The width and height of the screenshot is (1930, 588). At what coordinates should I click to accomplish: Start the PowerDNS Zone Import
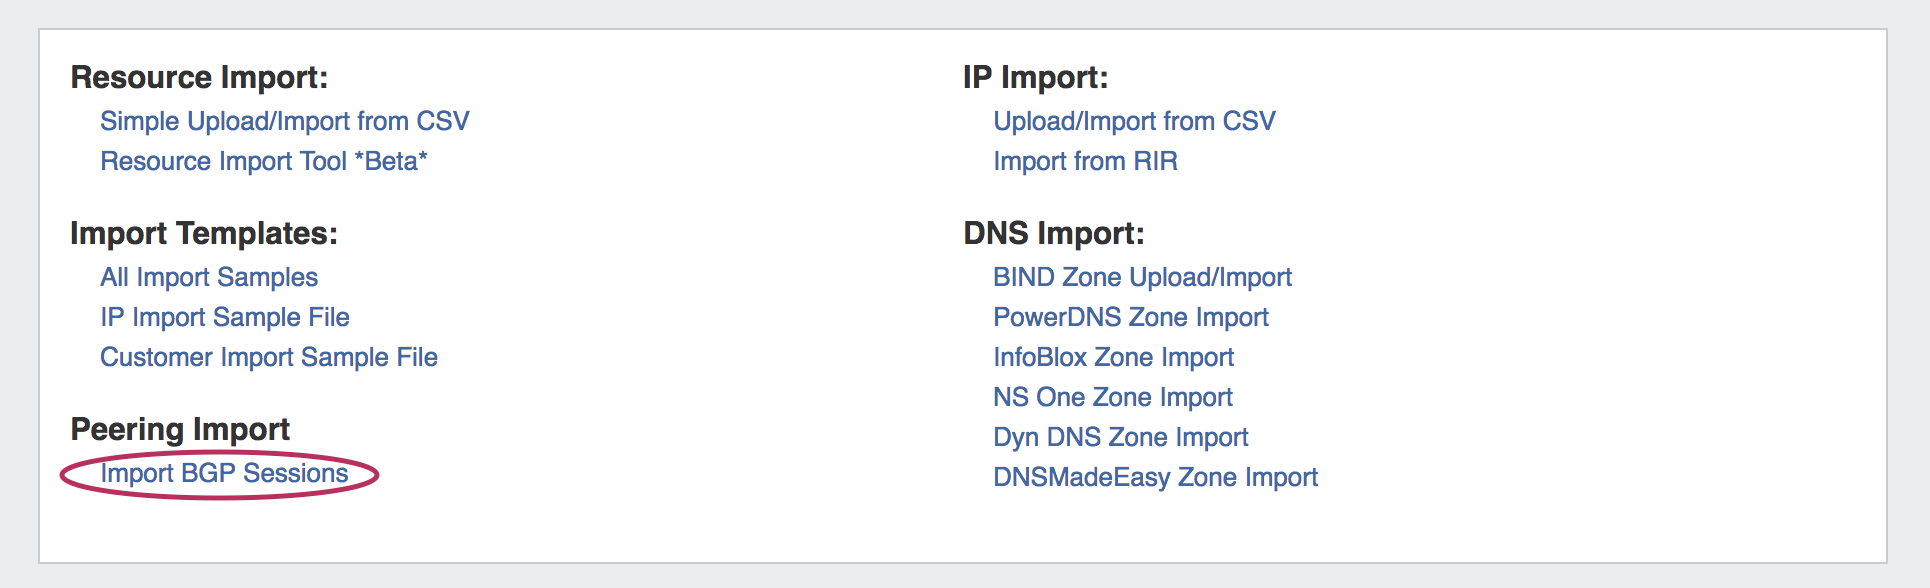(x=1130, y=317)
